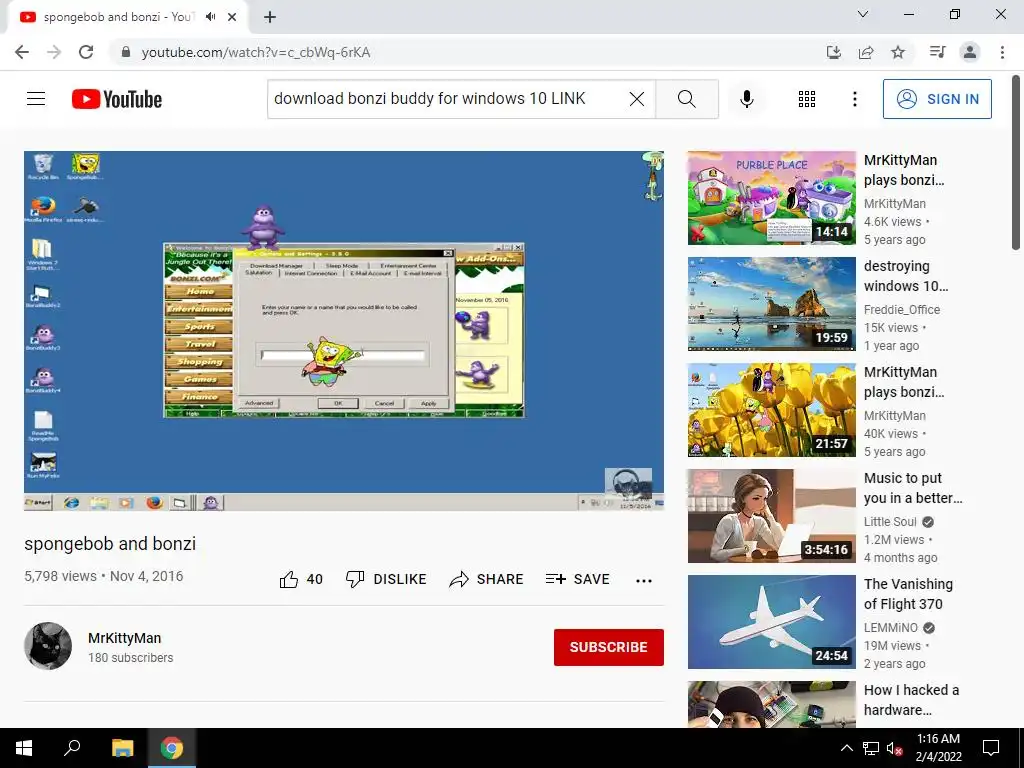
Task: Select the spongebob and bonzi tab
Action: click(118, 17)
